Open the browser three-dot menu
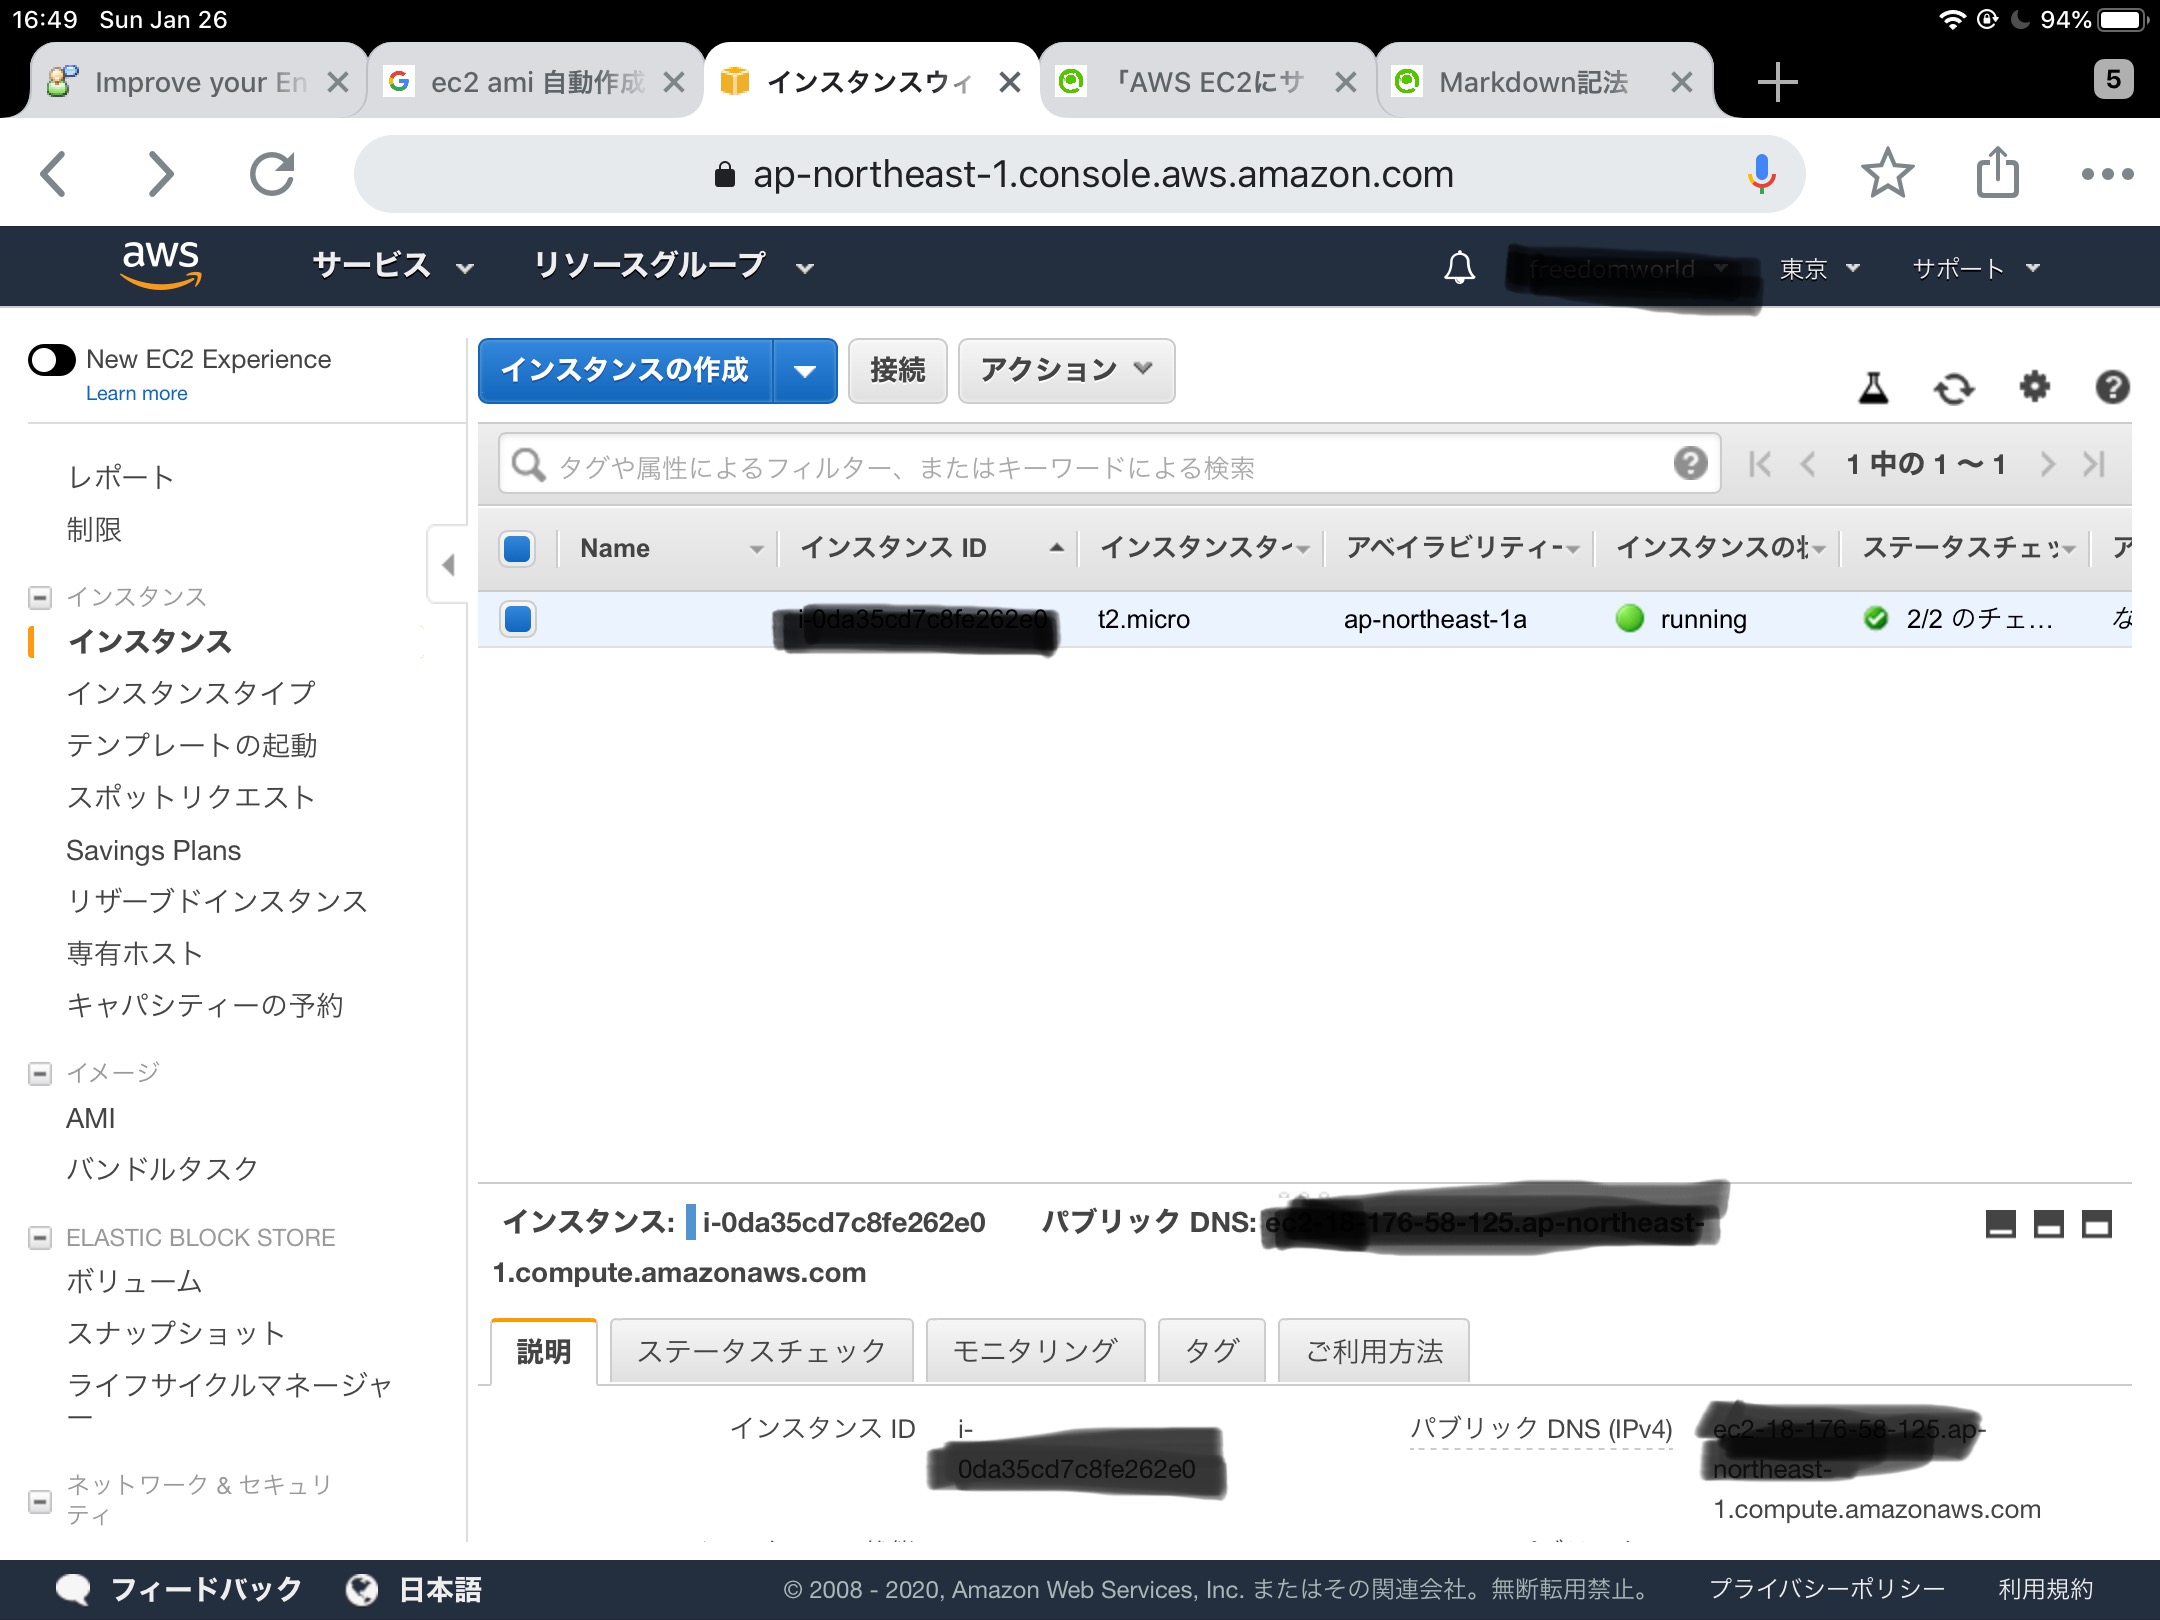This screenshot has width=2160, height=1620. pos(2107,174)
